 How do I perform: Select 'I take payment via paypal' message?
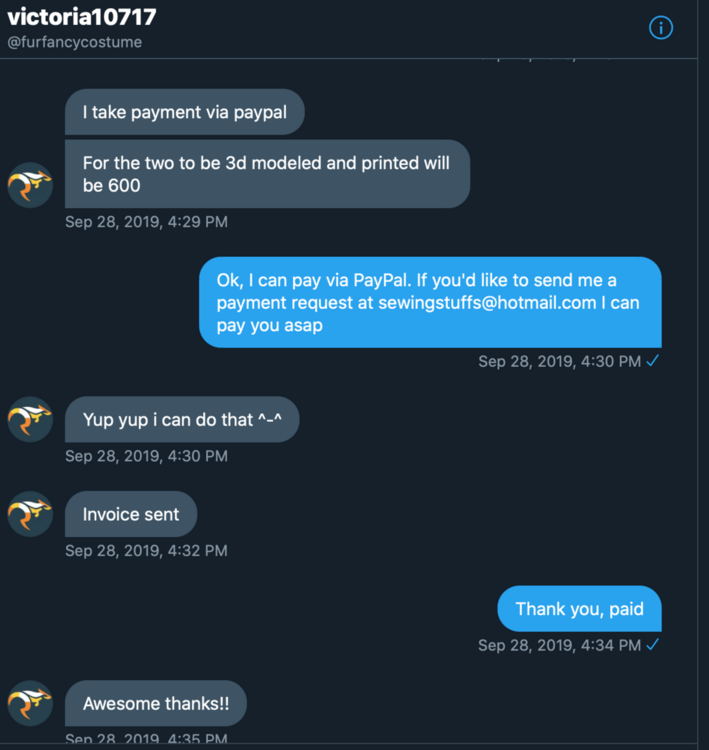pyautogui.click(x=185, y=112)
